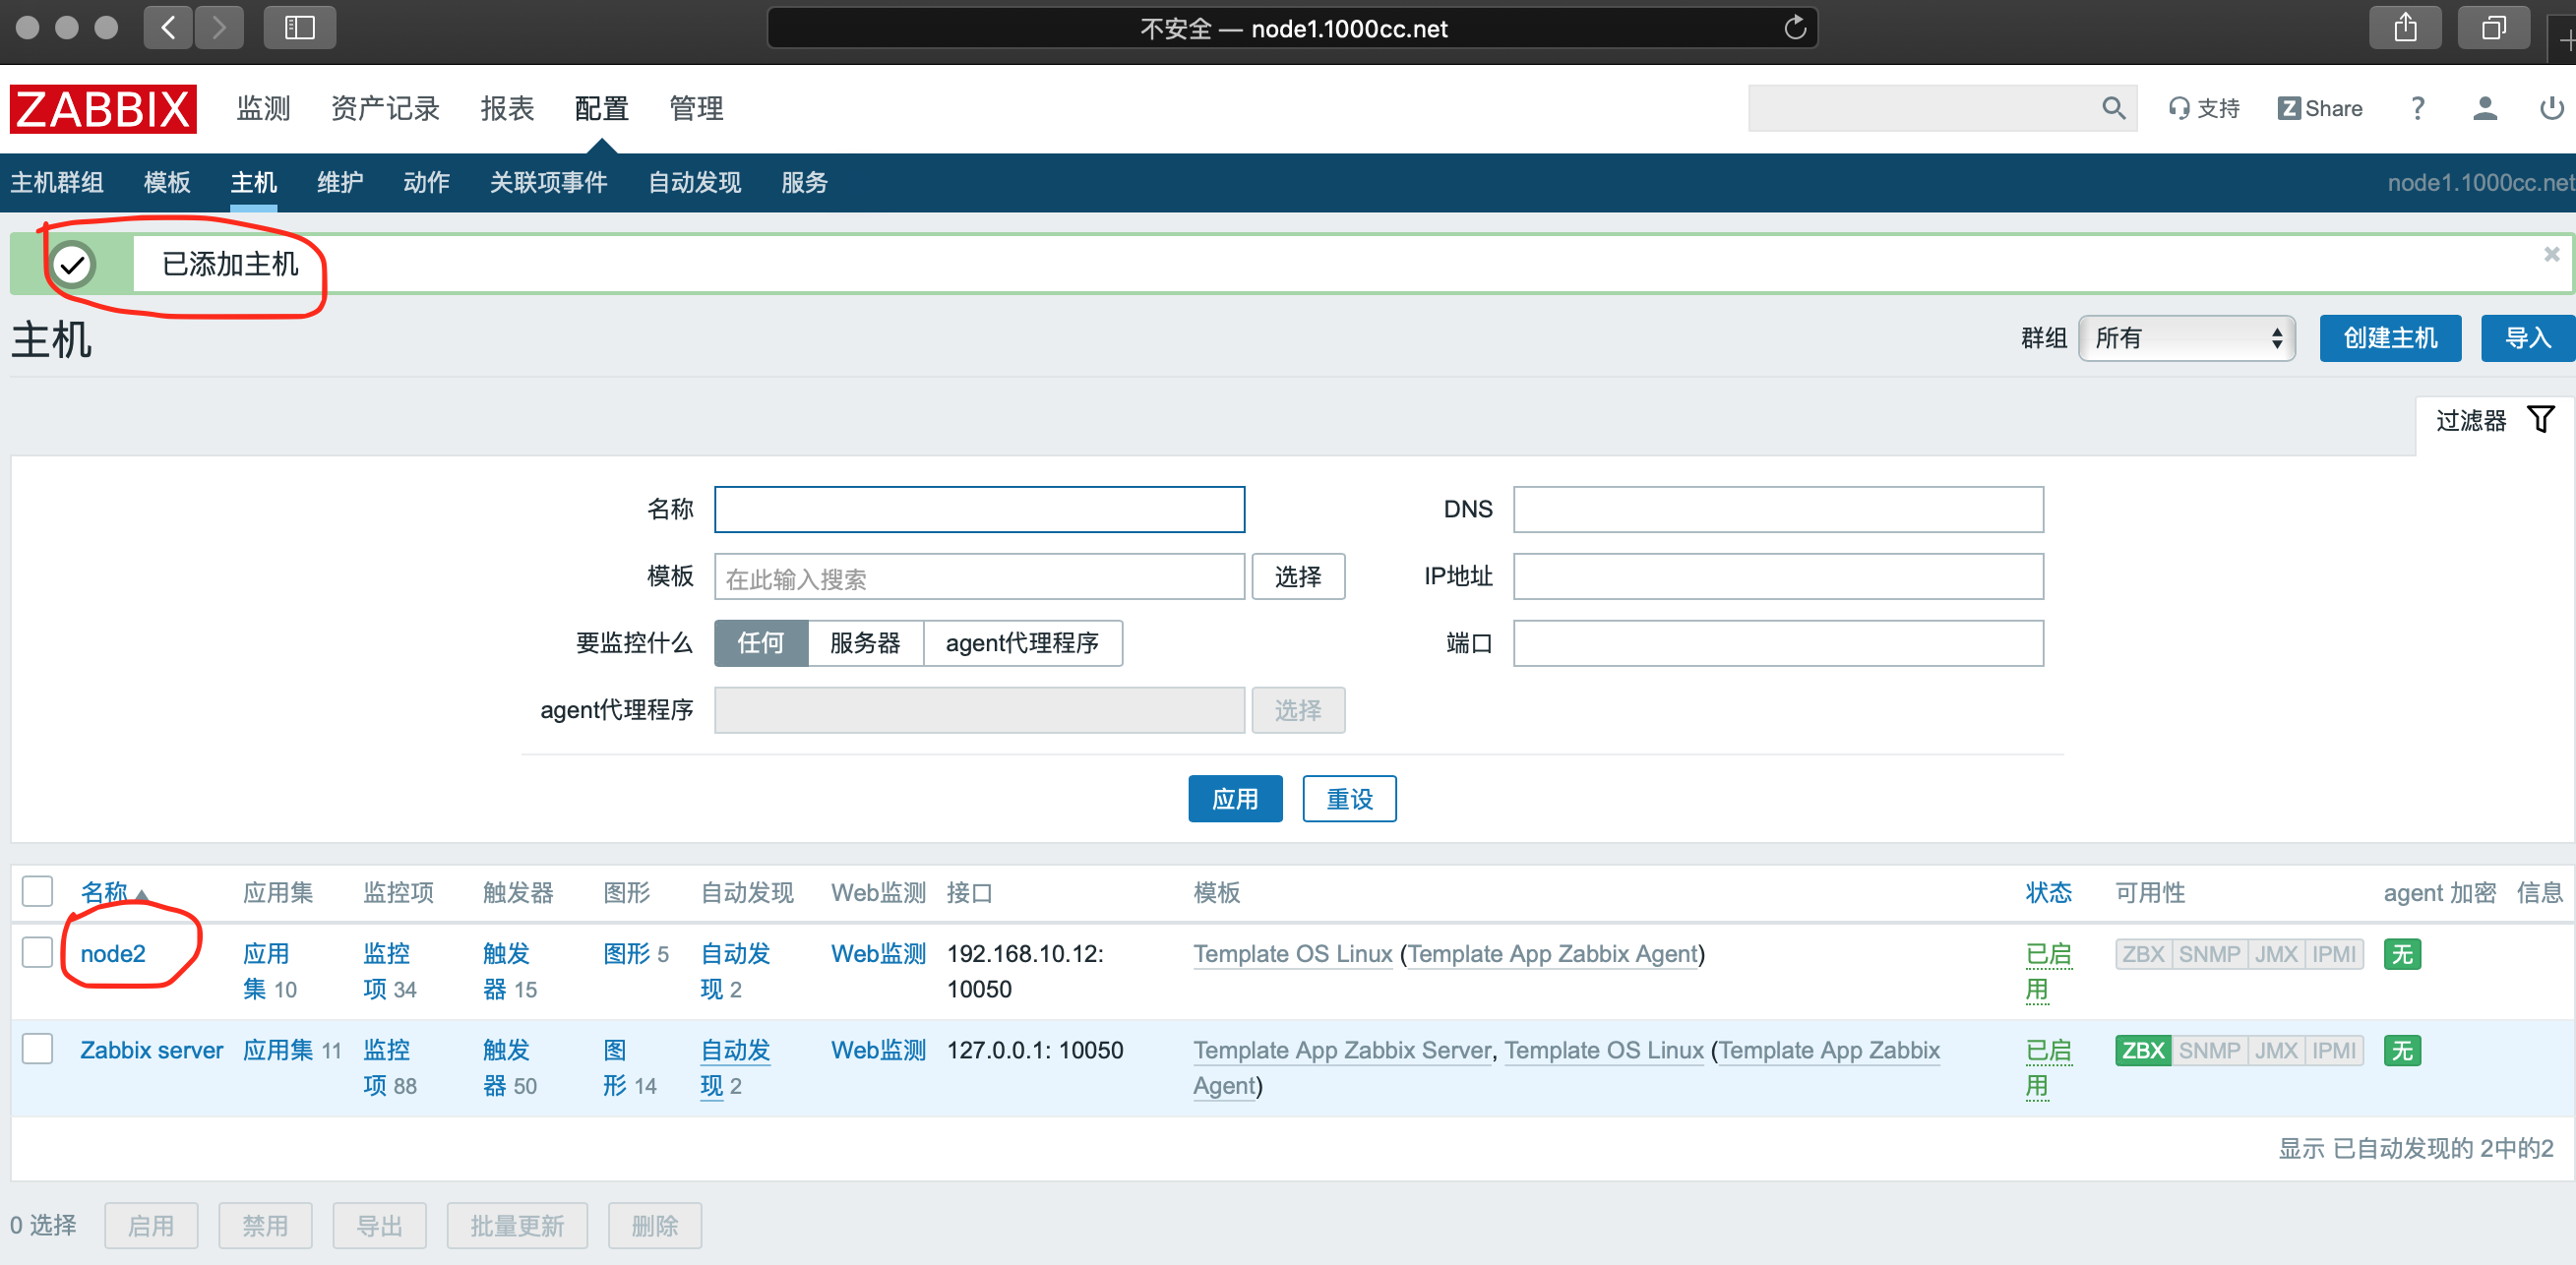Image resolution: width=2576 pixels, height=1265 pixels.
Task: Toggle the filter funnel icon
Action: (x=2540, y=419)
